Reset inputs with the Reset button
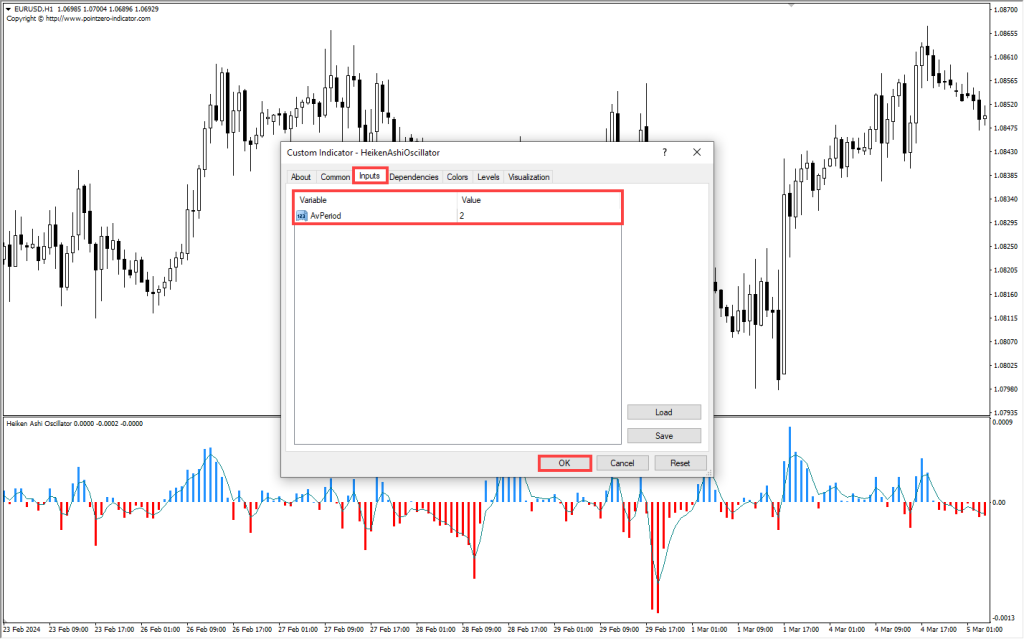This screenshot has width=1024, height=639. (680, 463)
